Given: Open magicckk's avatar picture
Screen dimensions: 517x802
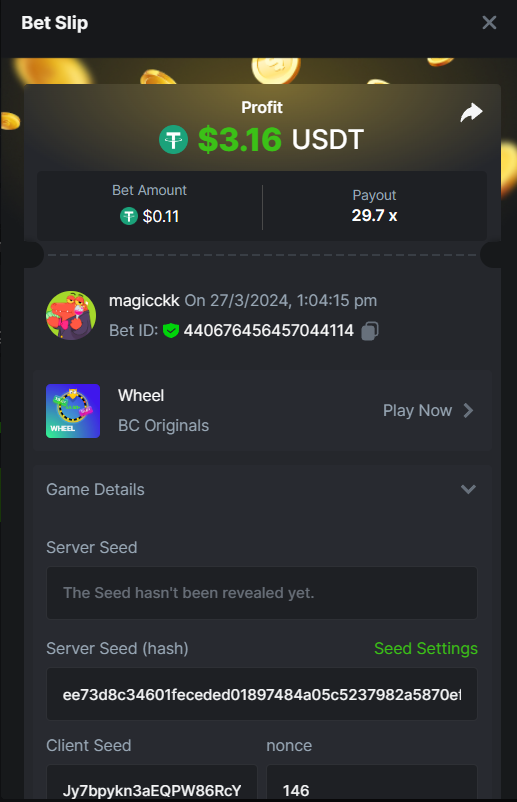Looking at the screenshot, I should pyautogui.click(x=71, y=316).
